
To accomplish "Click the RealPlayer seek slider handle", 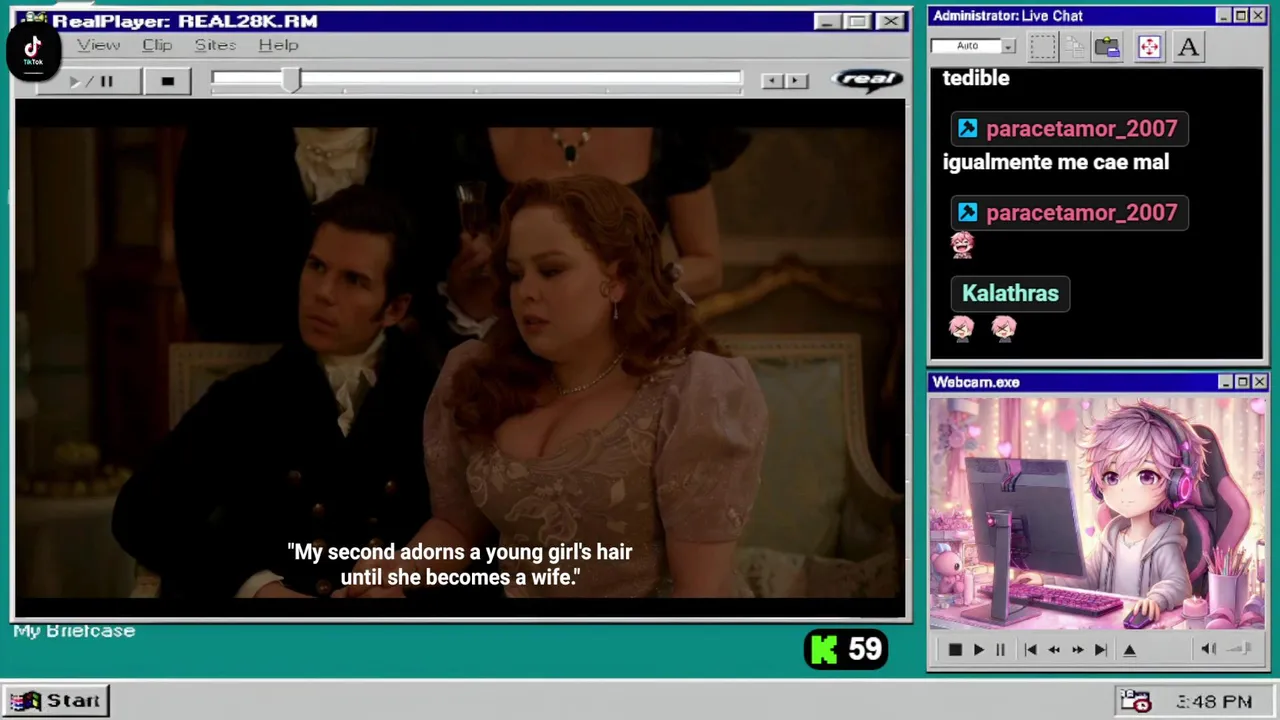I will coord(291,81).
